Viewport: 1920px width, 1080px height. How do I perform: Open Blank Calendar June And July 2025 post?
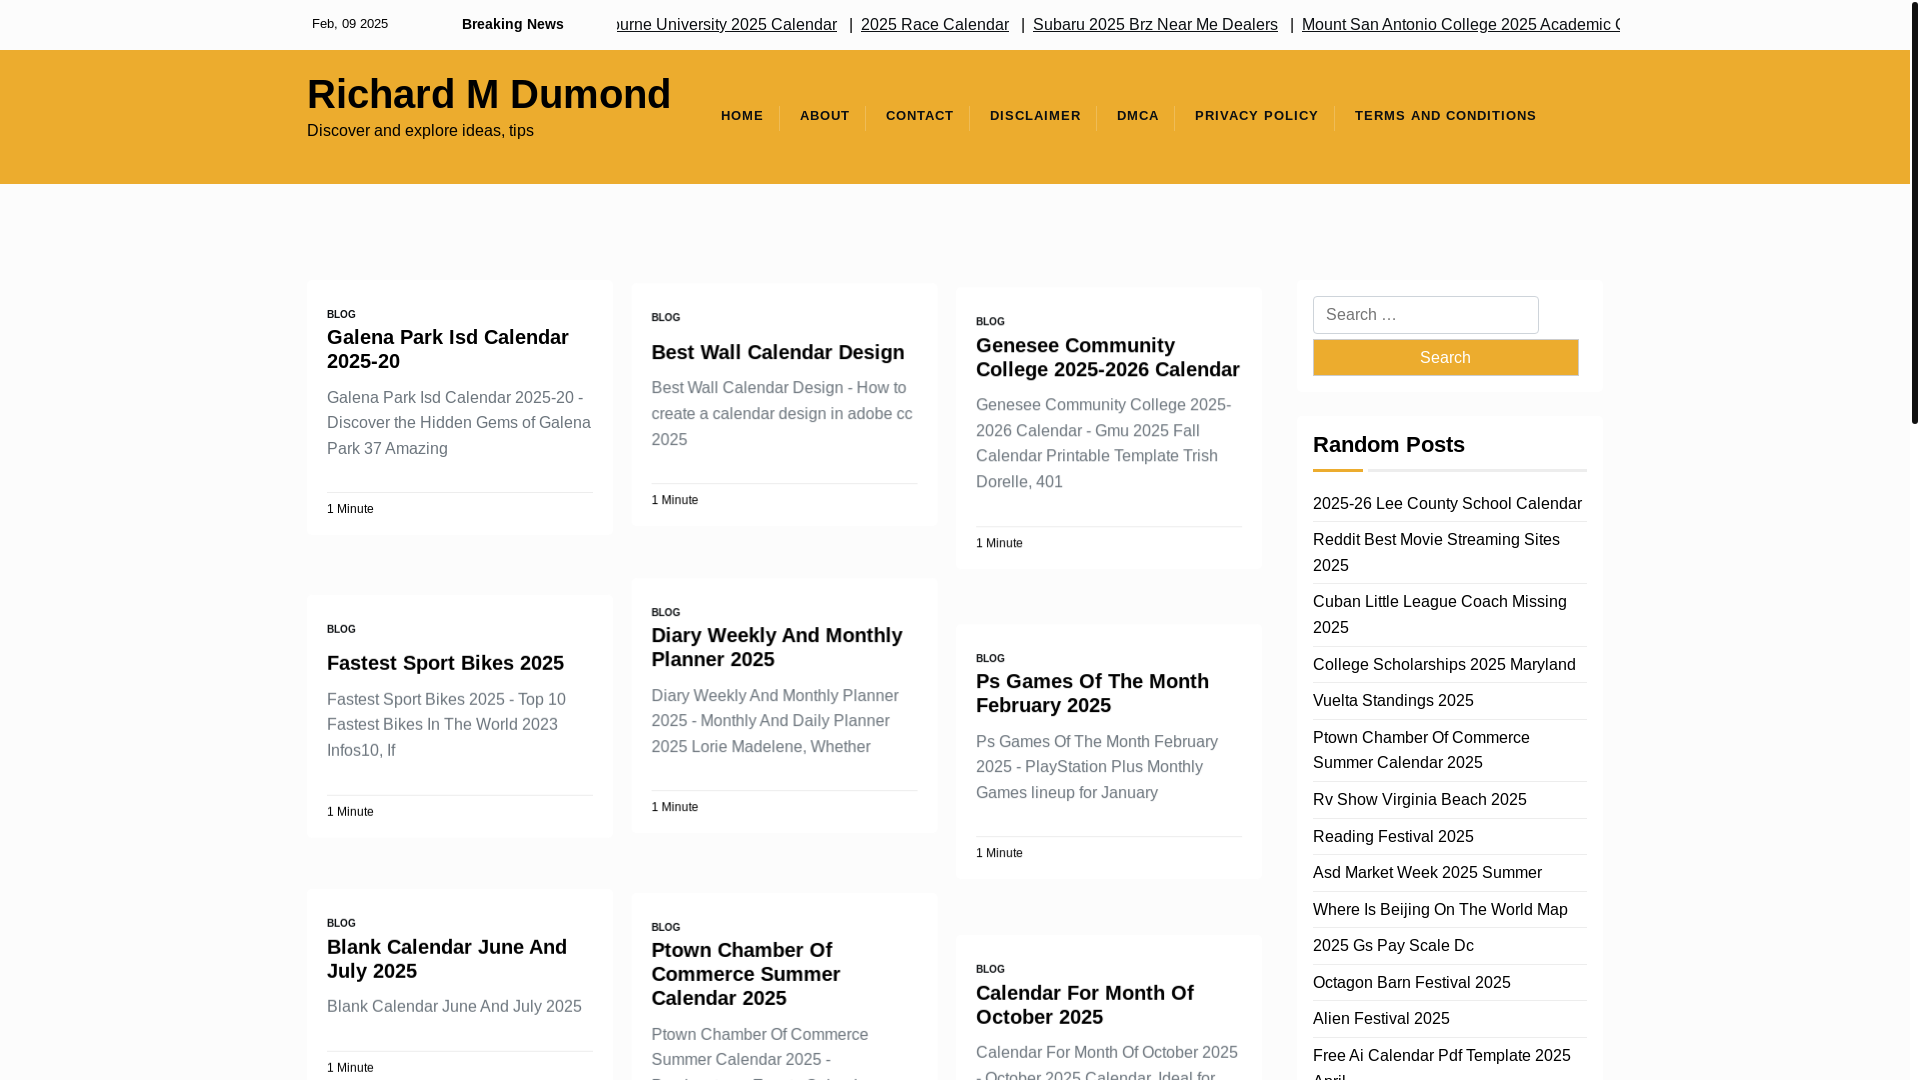click(447, 959)
